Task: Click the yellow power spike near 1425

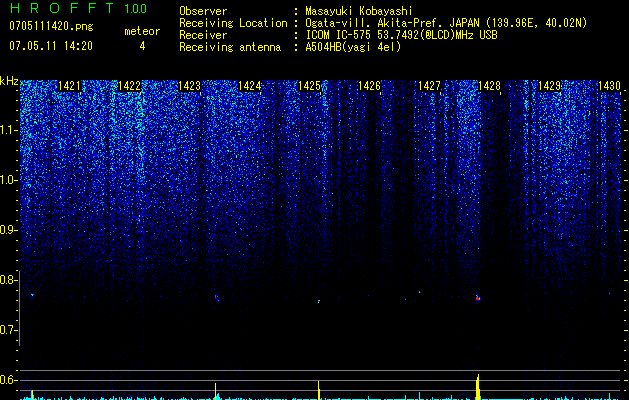Action: click(x=319, y=390)
